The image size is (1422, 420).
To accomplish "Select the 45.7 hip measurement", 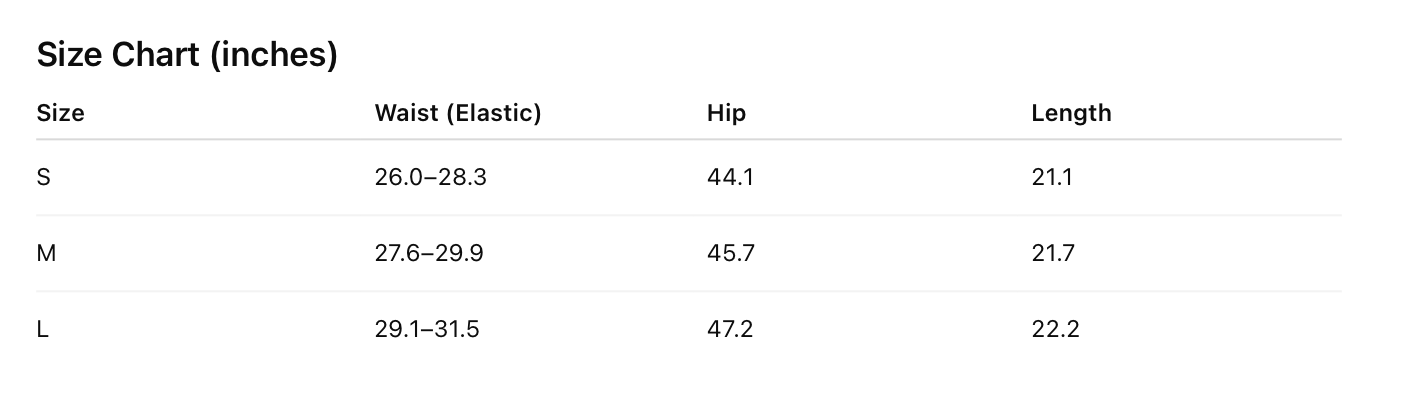I will coord(730,253).
